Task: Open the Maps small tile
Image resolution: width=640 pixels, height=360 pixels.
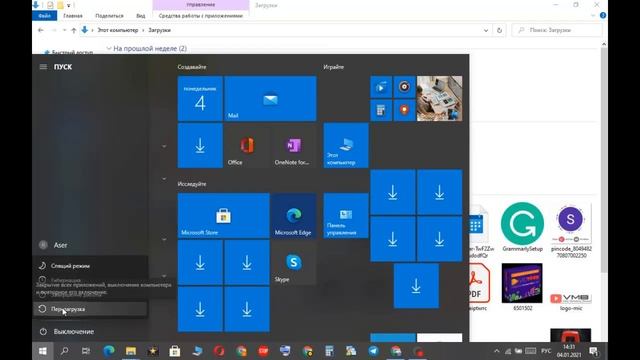Action: coord(404,110)
